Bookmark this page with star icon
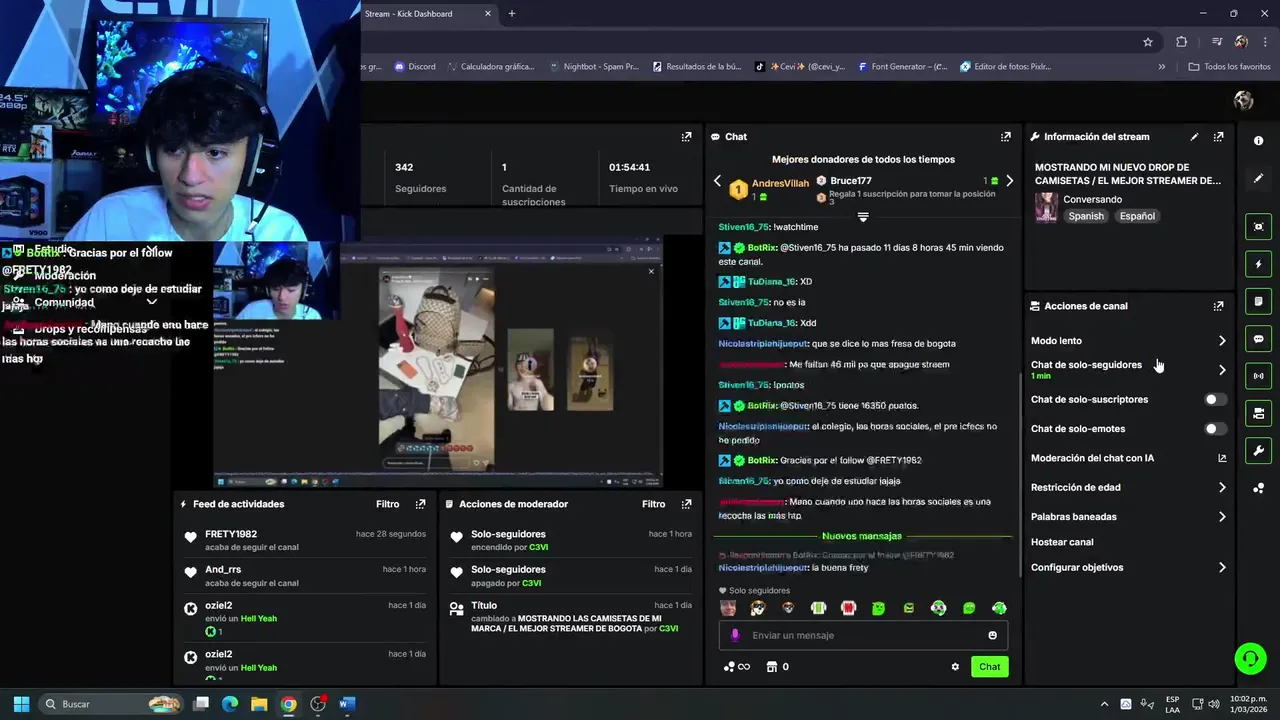The image size is (1280, 720). [1148, 42]
